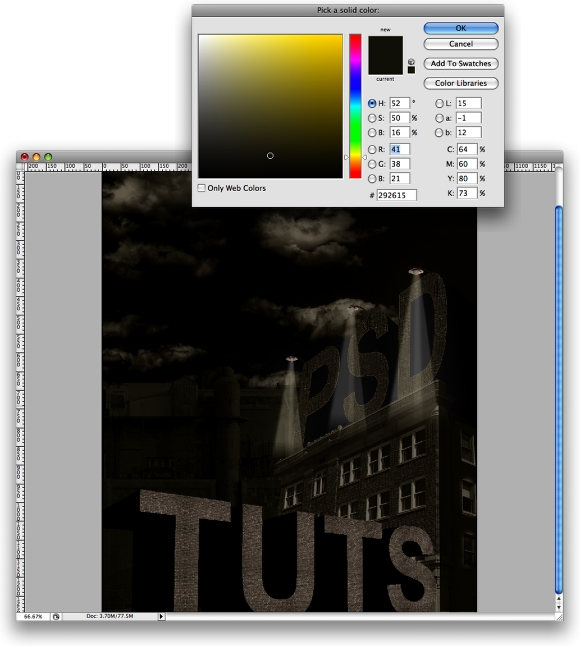Image resolution: width=580 pixels, height=646 pixels.
Task: Click the ruler origin corner box
Action: pyautogui.click(x=20, y=166)
